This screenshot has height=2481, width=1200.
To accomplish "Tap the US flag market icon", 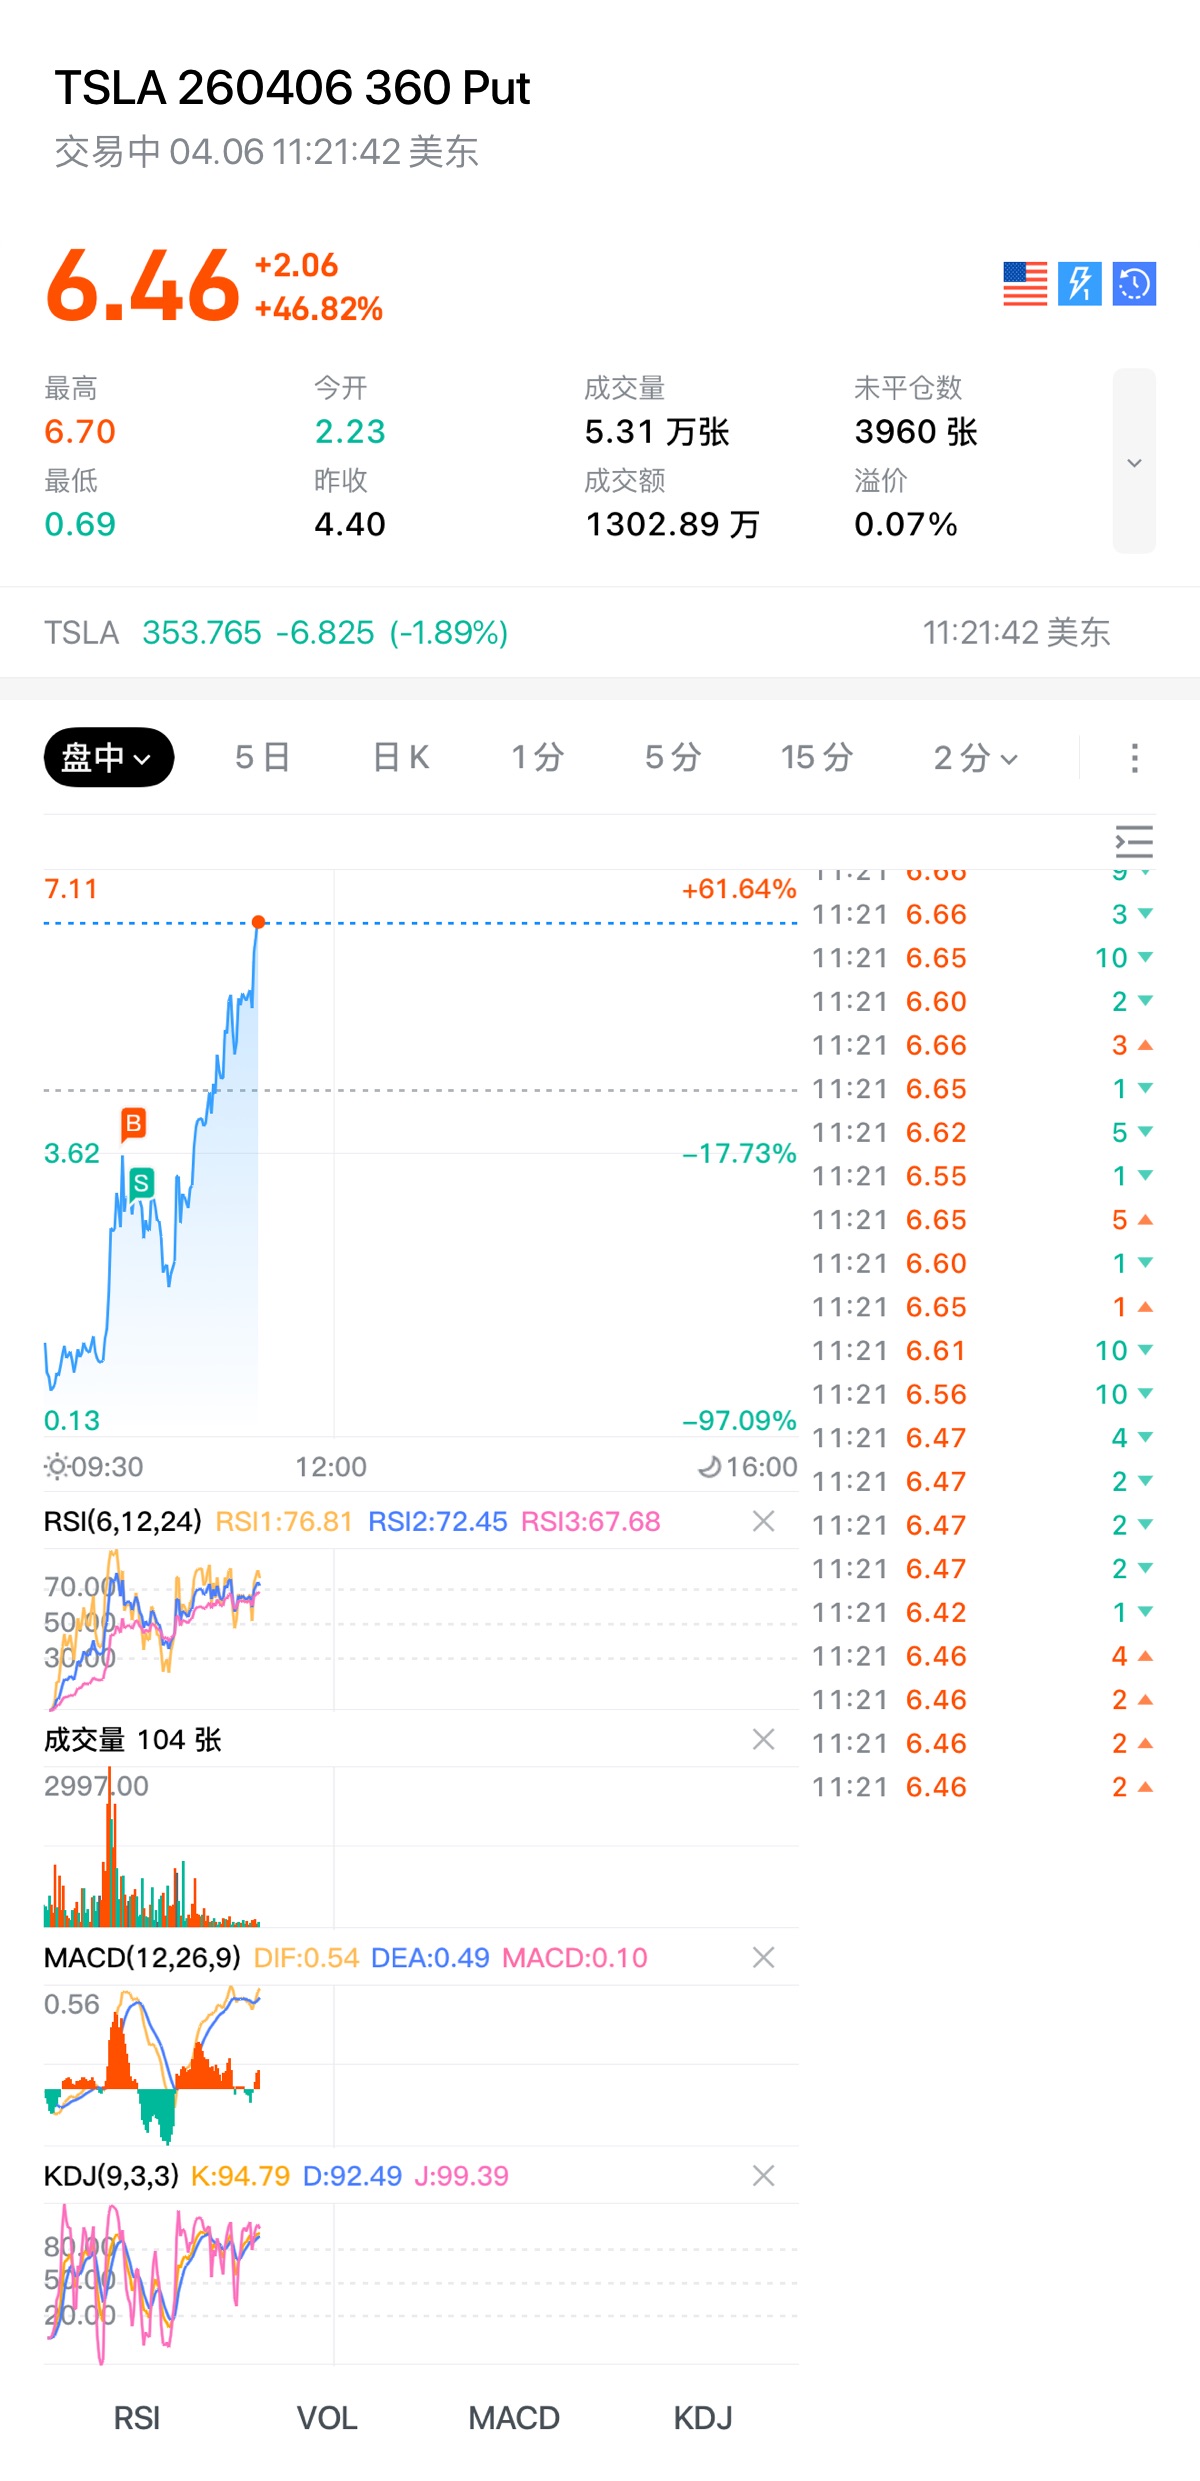I will pos(1025,284).
